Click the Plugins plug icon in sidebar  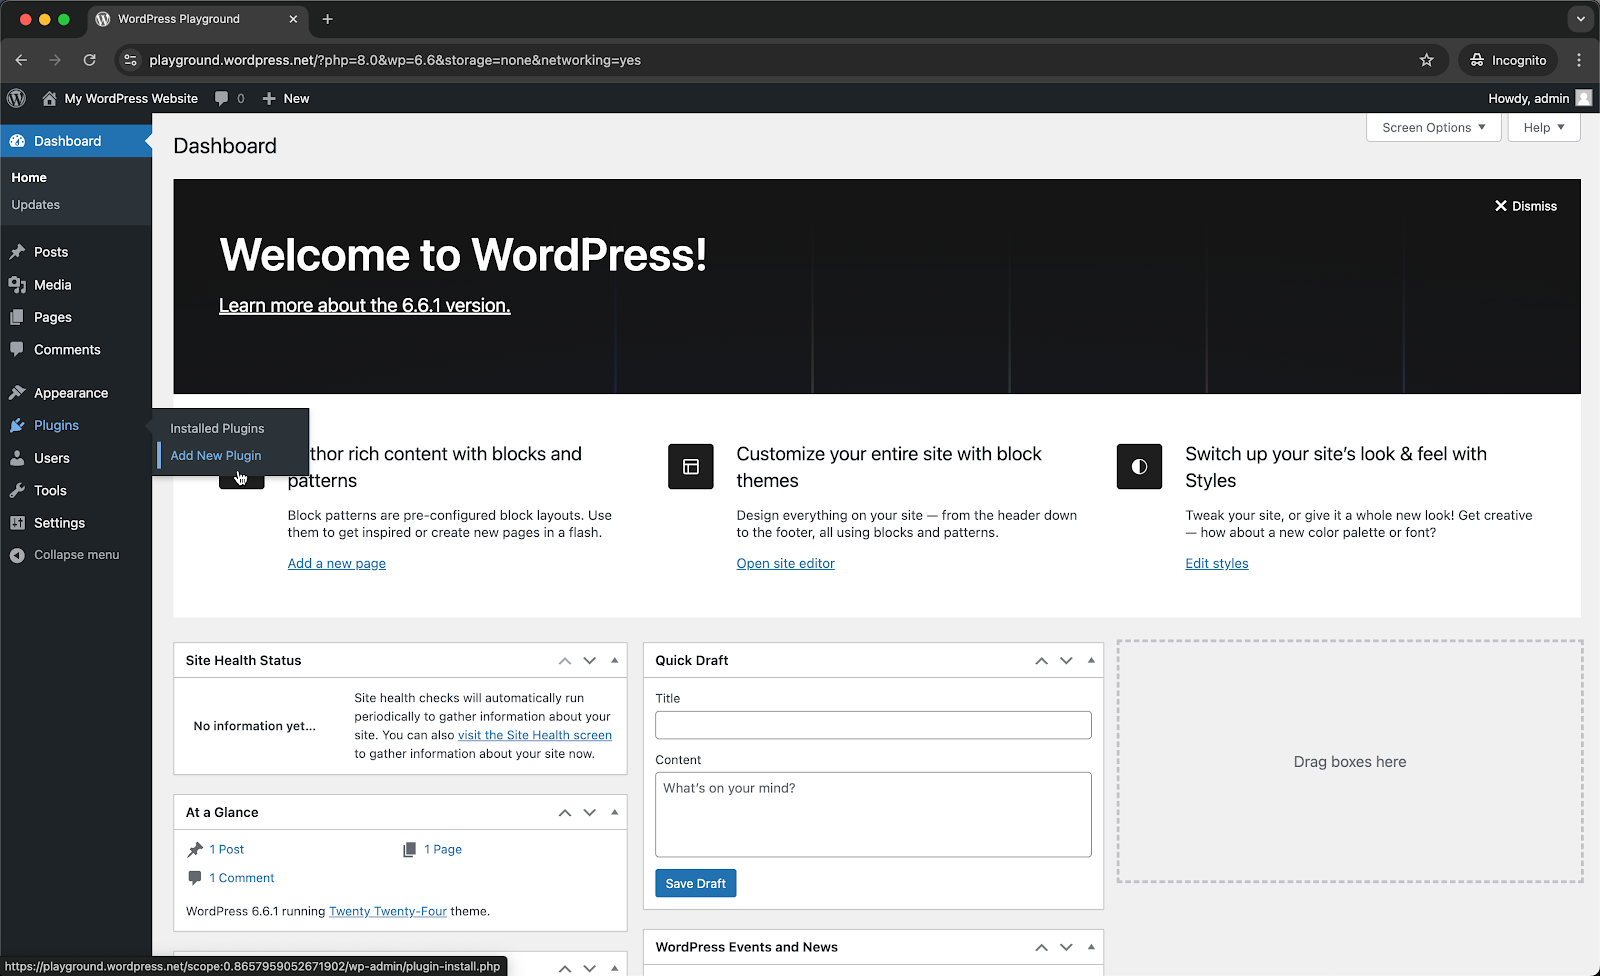[x=18, y=425]
